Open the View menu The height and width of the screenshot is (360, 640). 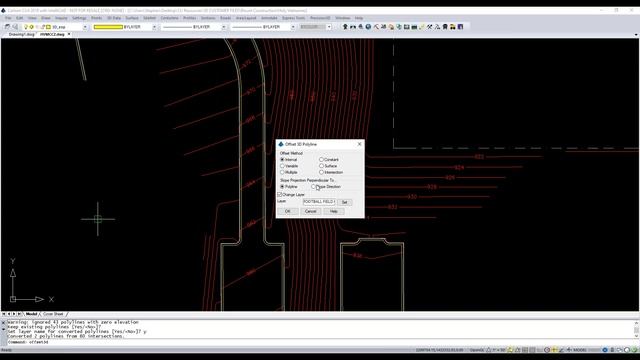coord(32,18)
